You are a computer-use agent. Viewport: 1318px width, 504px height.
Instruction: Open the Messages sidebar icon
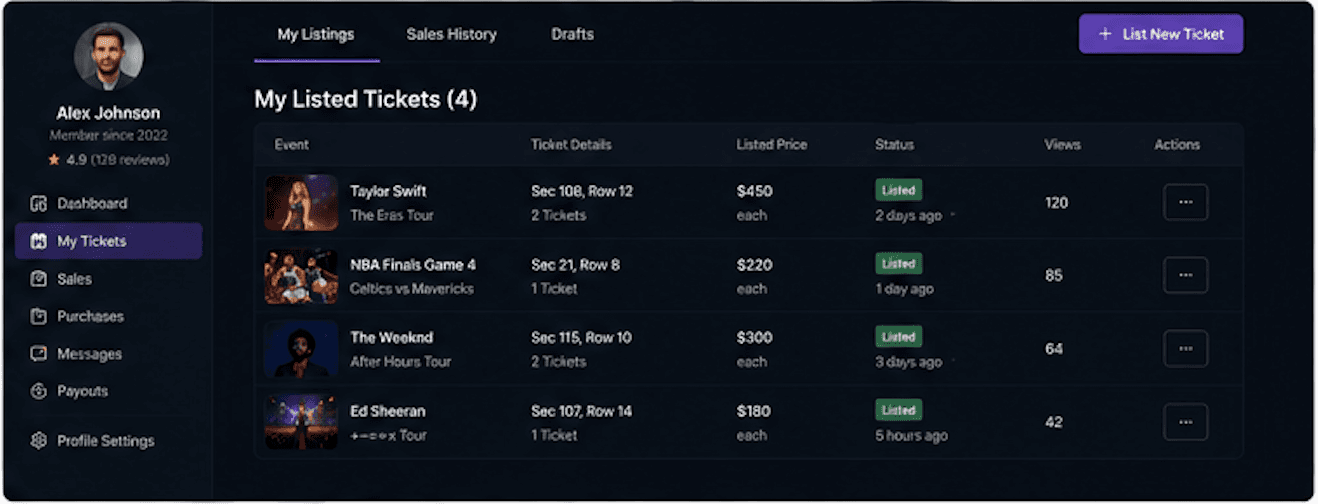(39, 354)
